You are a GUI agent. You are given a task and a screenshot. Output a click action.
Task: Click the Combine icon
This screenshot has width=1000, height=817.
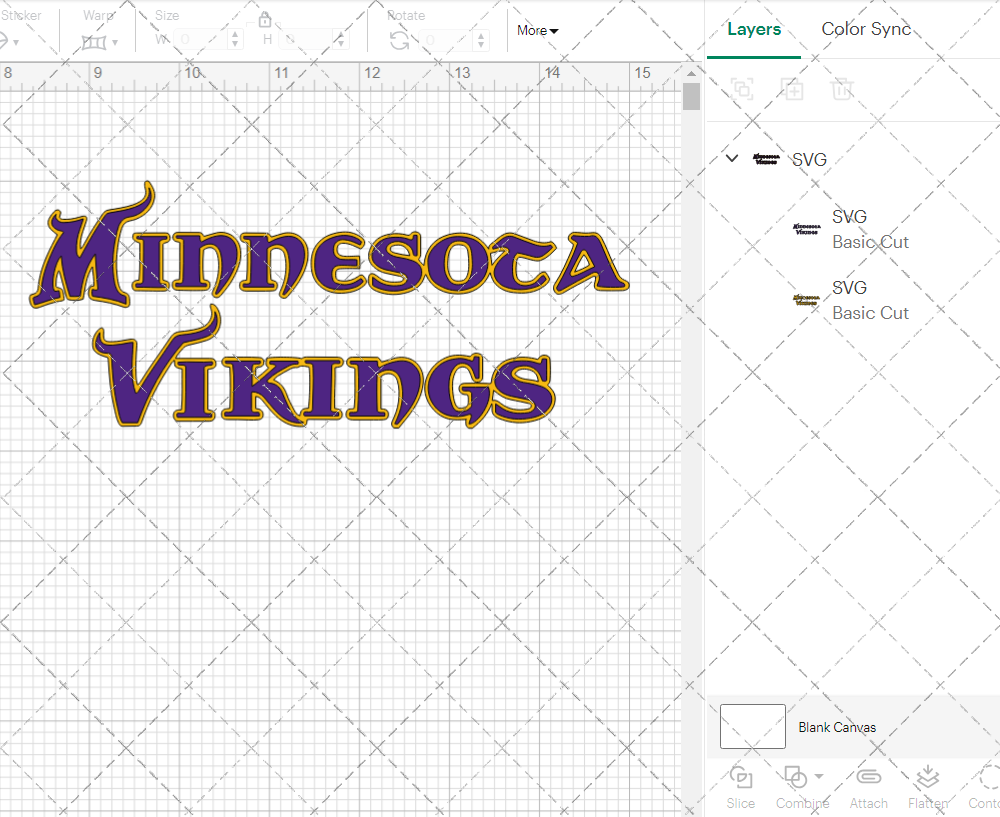[795, 777]
